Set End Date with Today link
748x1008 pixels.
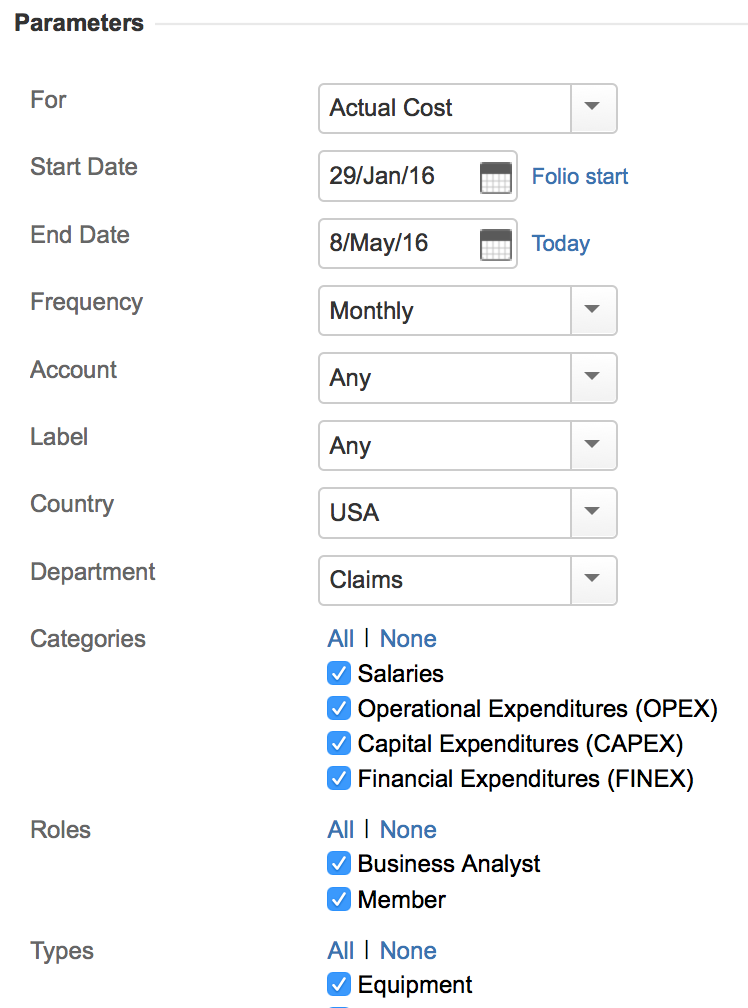point(560,244)
